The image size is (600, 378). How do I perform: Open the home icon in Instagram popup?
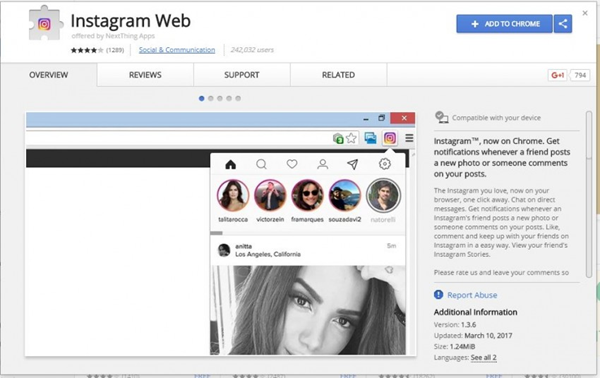click(x=230, y=165)
